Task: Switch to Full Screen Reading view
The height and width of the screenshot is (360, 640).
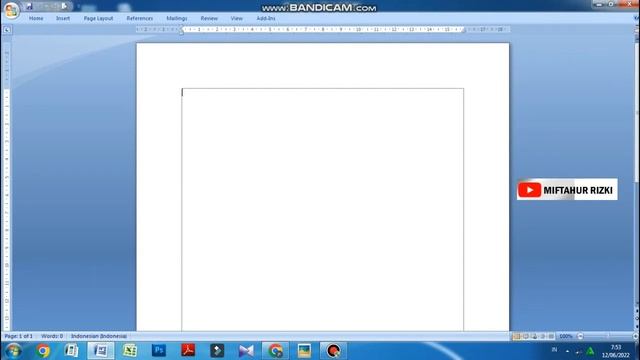Action: tap(526, 336)
